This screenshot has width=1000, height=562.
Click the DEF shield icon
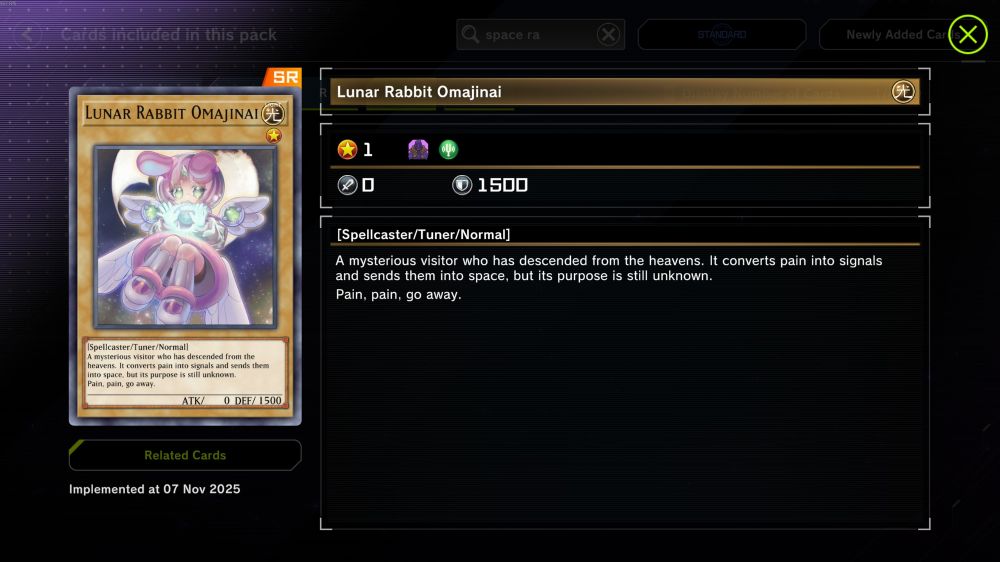(x=462, y=185)
